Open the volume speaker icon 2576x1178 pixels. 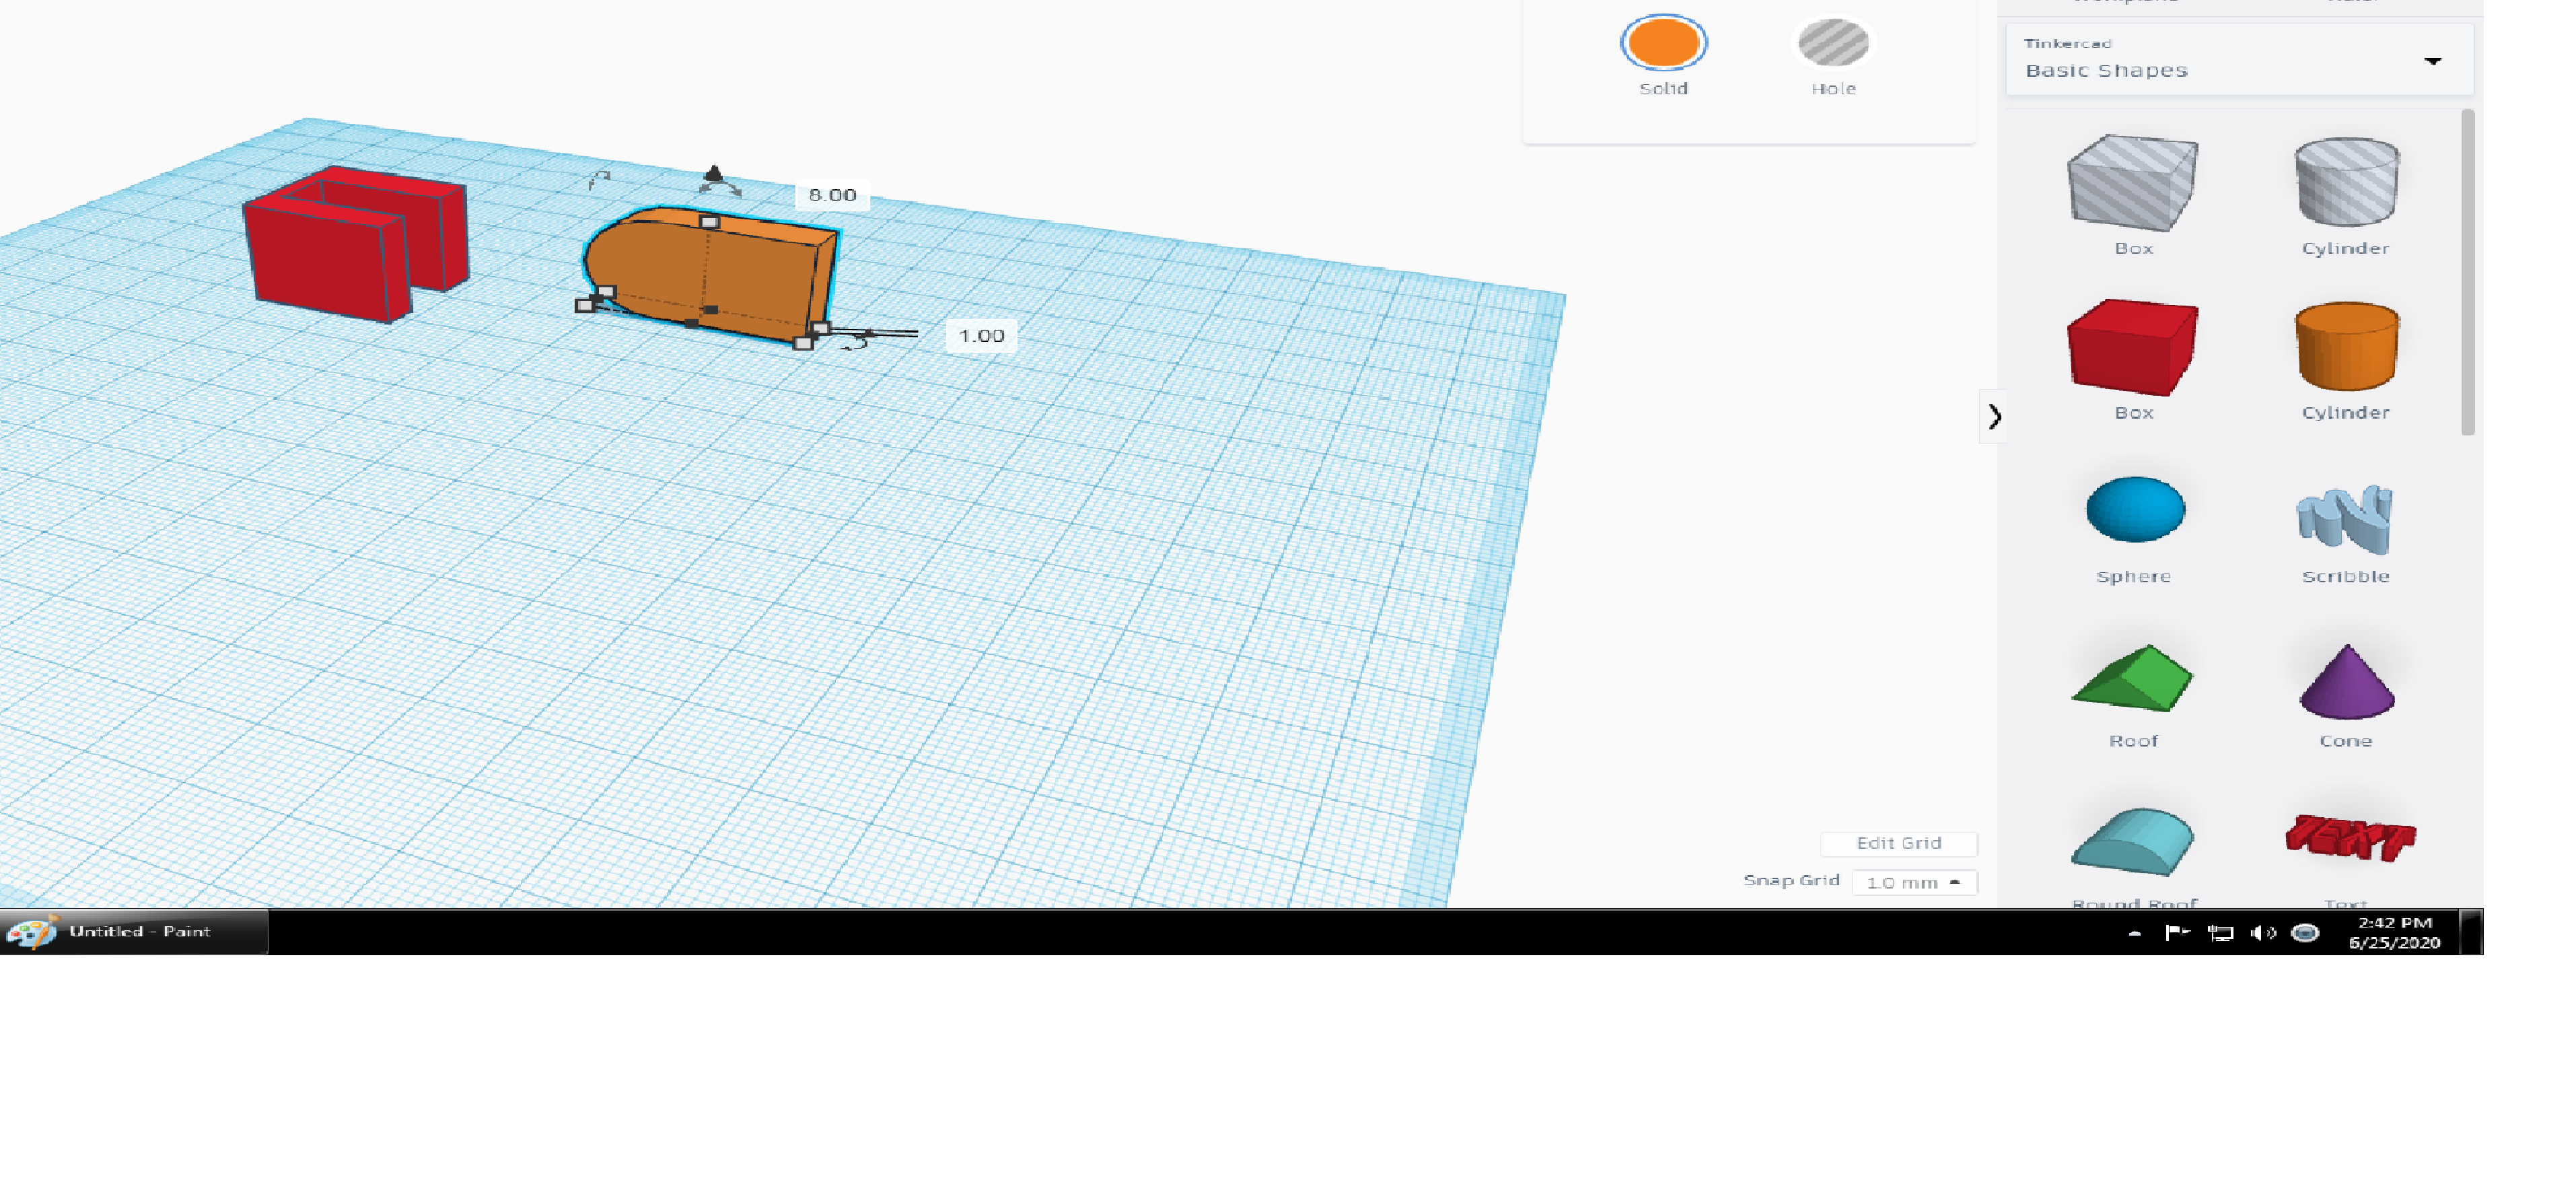click(2262, 933)
